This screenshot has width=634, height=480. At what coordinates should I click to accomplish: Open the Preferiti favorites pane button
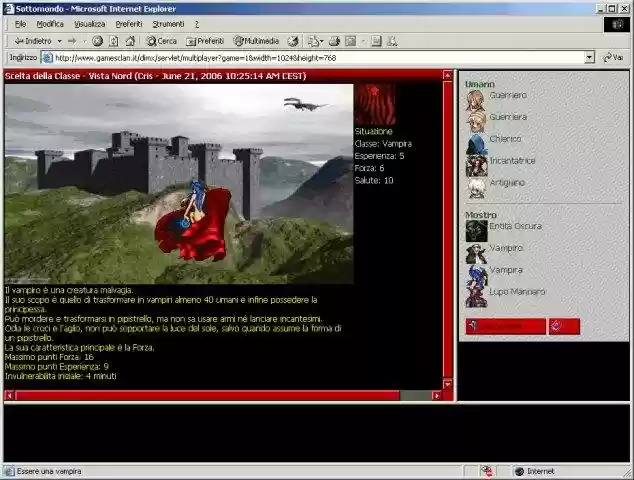click(205, 41)
